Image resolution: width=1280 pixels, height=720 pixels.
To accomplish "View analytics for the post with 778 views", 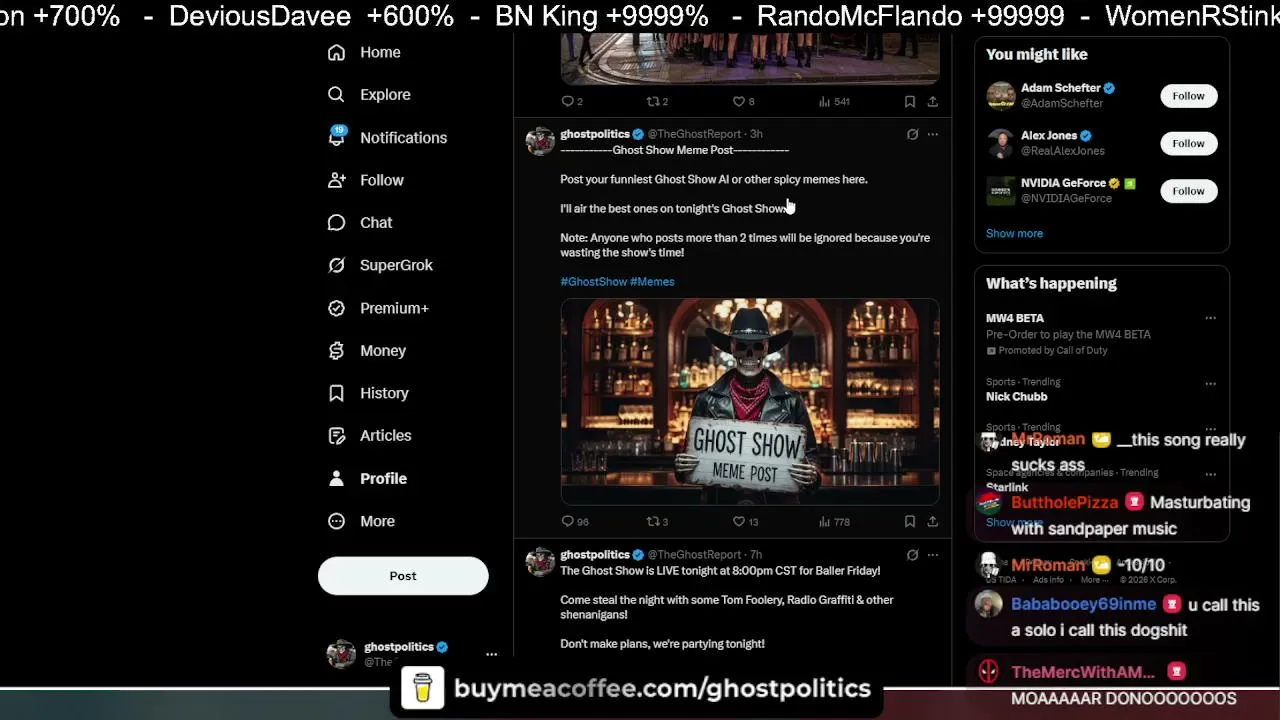I will 834,521.
